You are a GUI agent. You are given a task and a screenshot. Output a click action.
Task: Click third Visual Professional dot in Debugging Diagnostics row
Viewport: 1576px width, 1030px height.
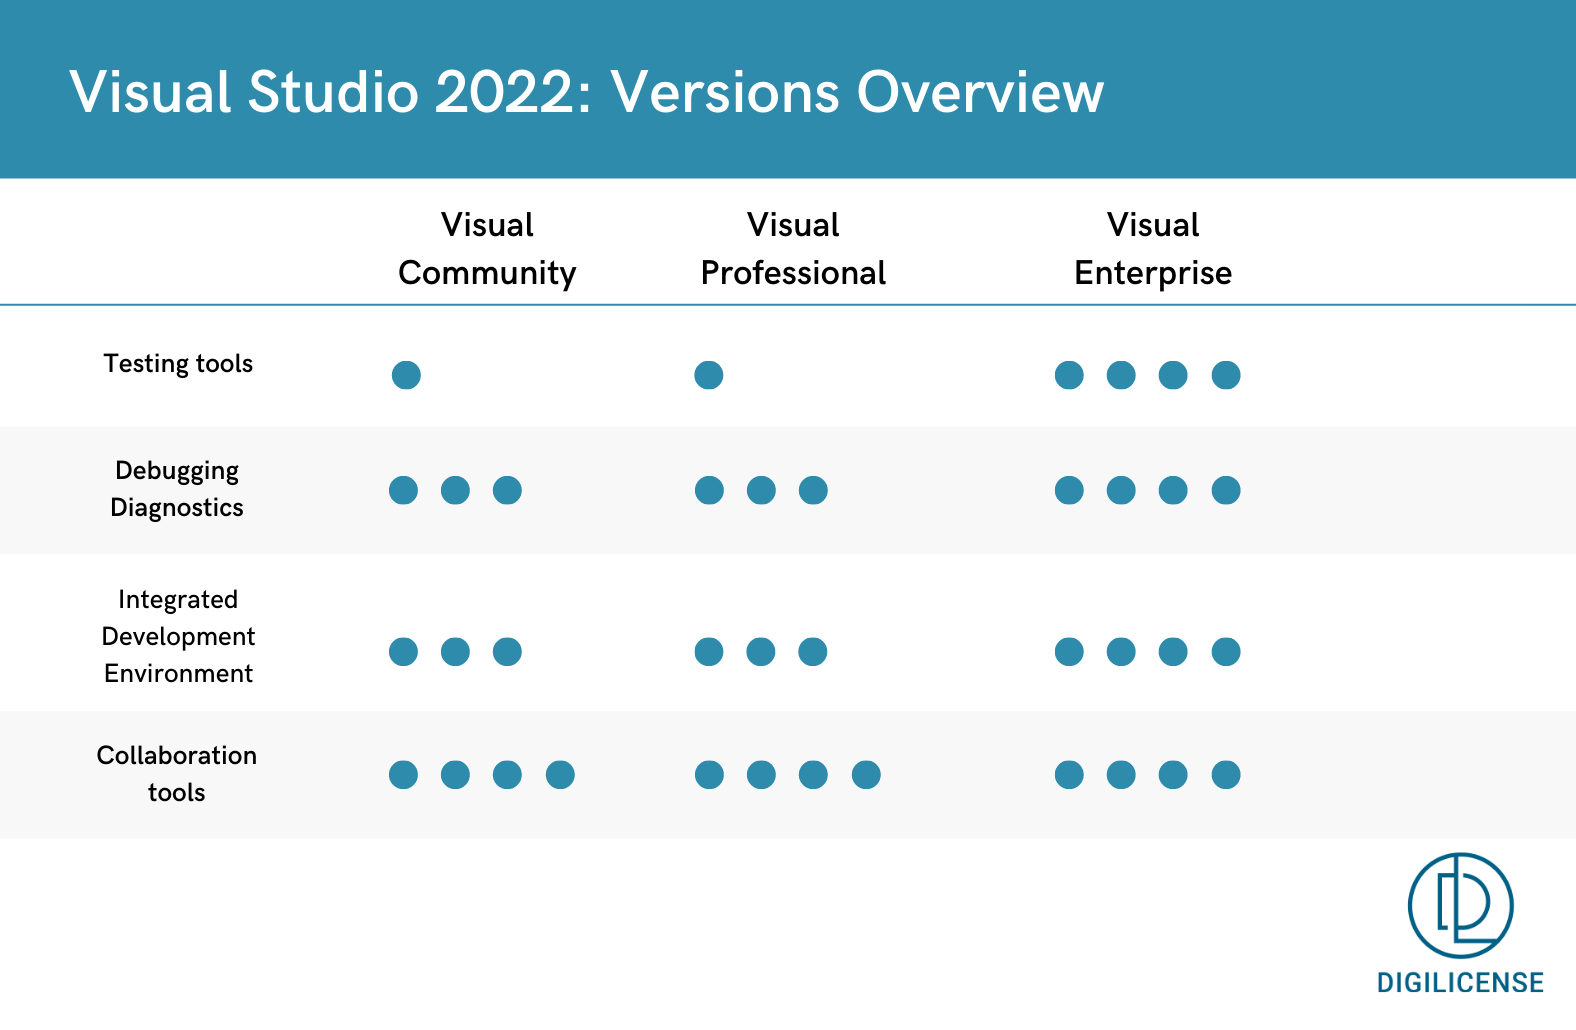(813, 490)
